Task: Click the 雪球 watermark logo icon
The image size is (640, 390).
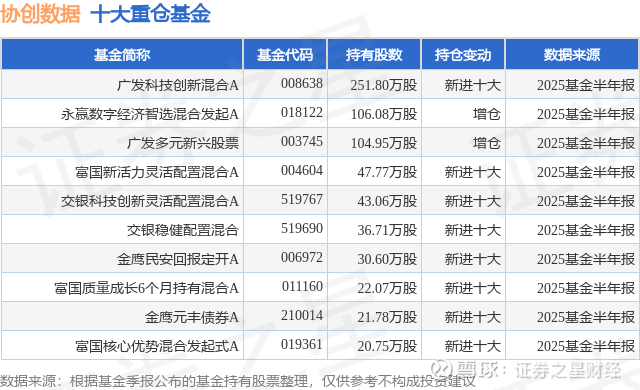Action: (442, 369)
